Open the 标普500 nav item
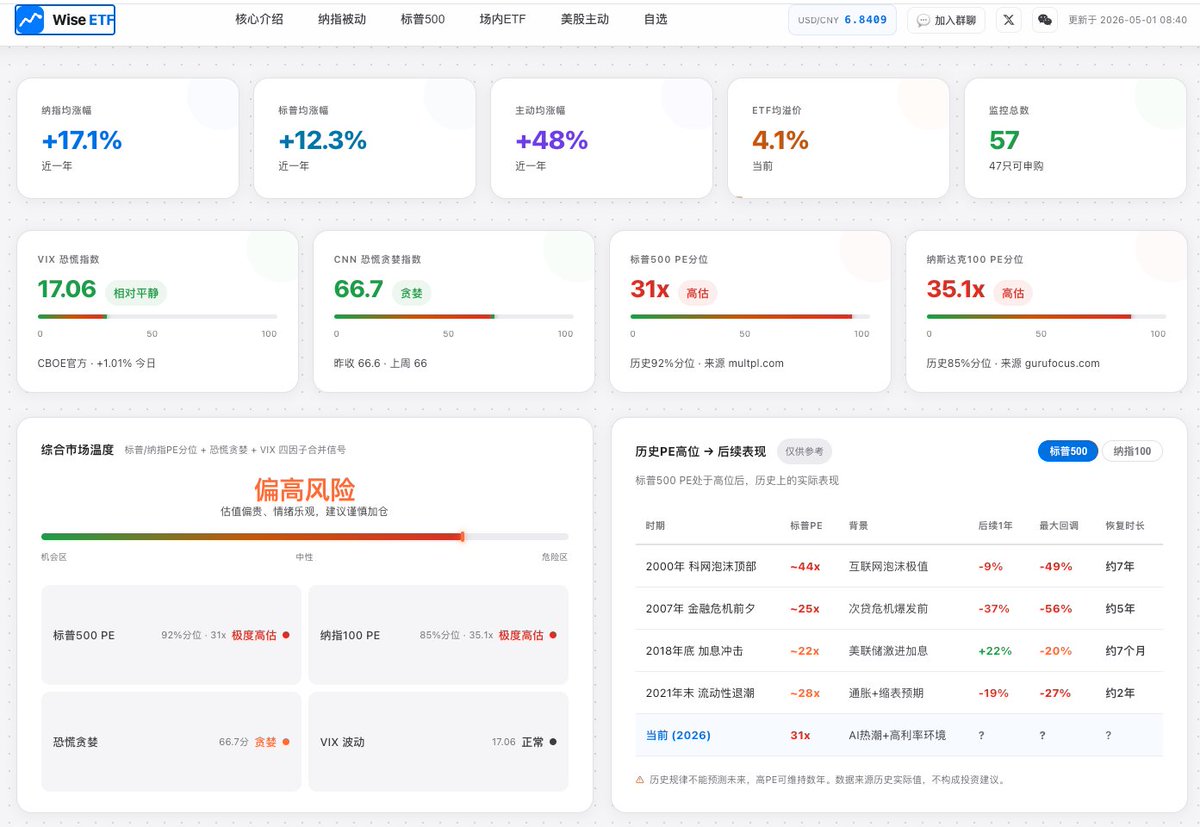Viewport: 1200px width, 827px height. point(422,19)
